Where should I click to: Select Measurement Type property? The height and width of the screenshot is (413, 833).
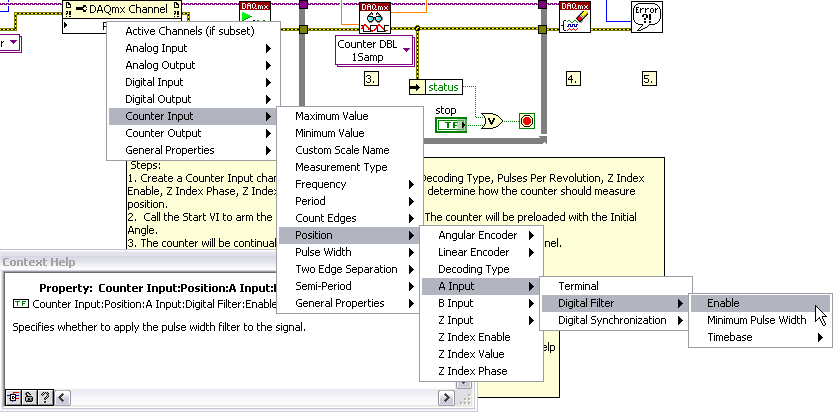[350, 167]
